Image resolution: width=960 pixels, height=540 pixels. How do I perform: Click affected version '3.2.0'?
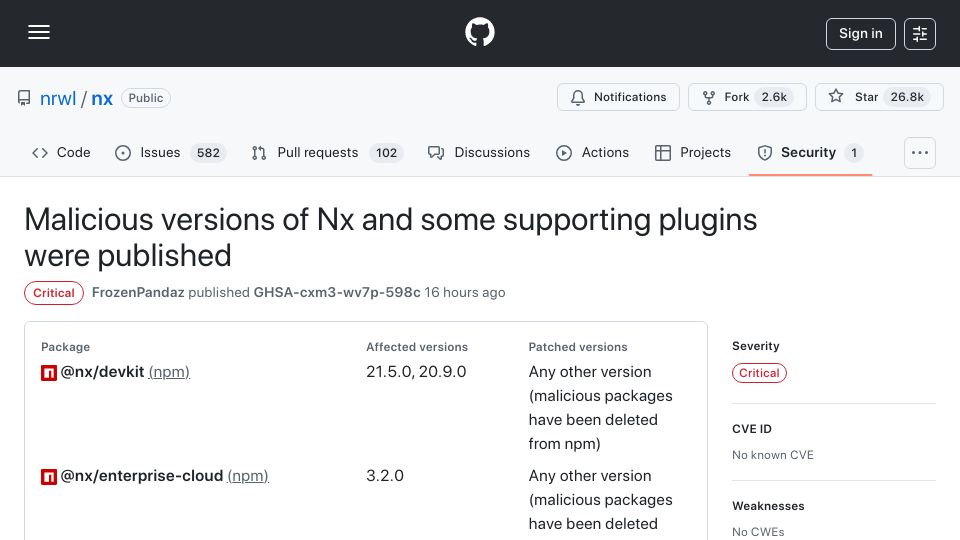[x=384, y=476]
